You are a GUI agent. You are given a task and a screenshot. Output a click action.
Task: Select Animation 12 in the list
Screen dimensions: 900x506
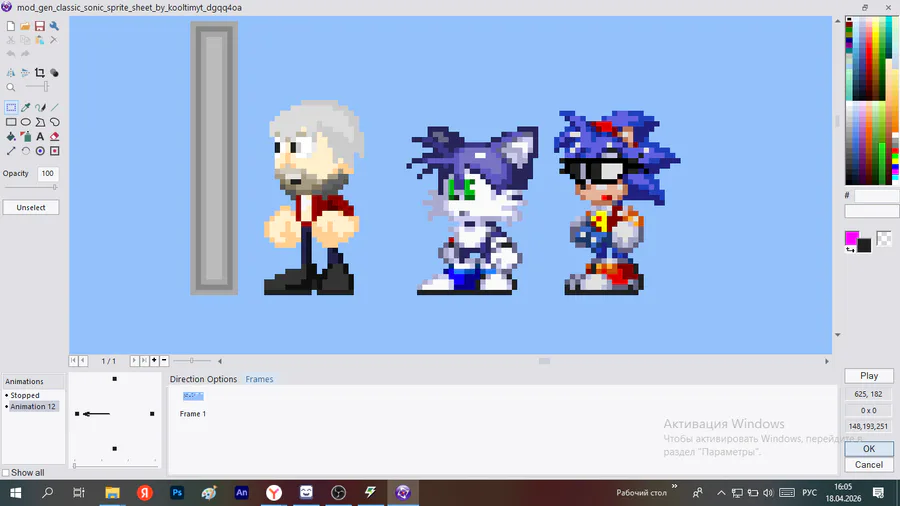[33, 406]
